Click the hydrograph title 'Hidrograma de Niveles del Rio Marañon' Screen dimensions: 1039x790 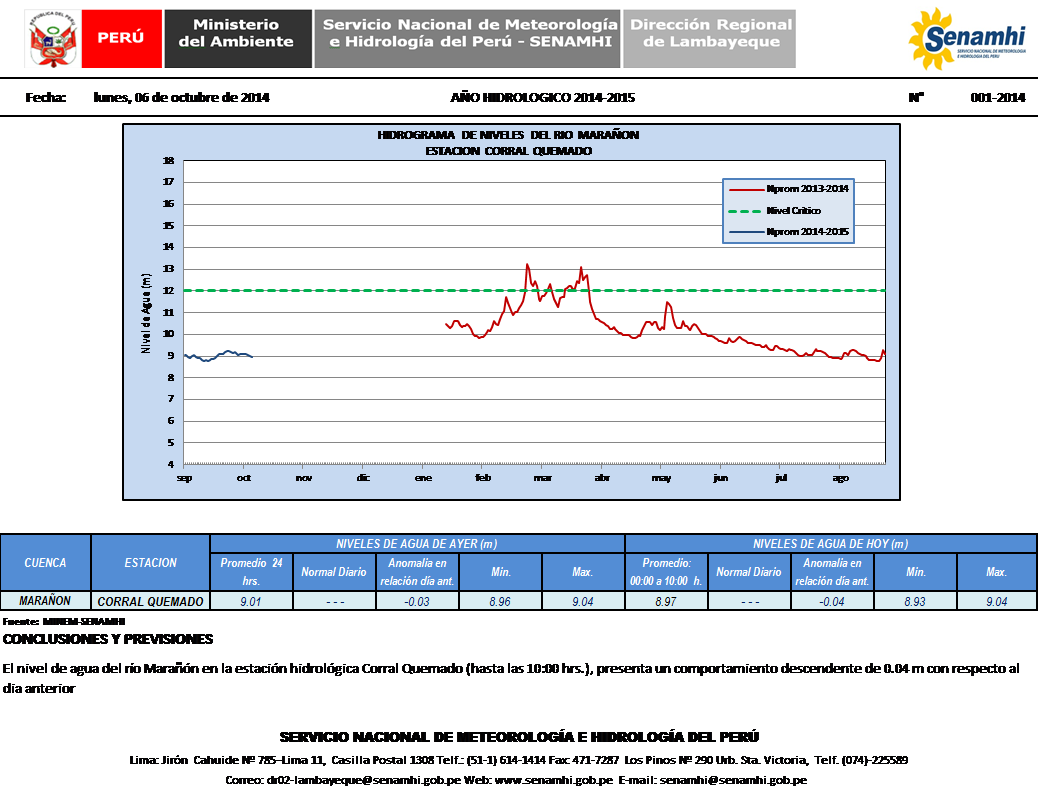tap(508, 135)
